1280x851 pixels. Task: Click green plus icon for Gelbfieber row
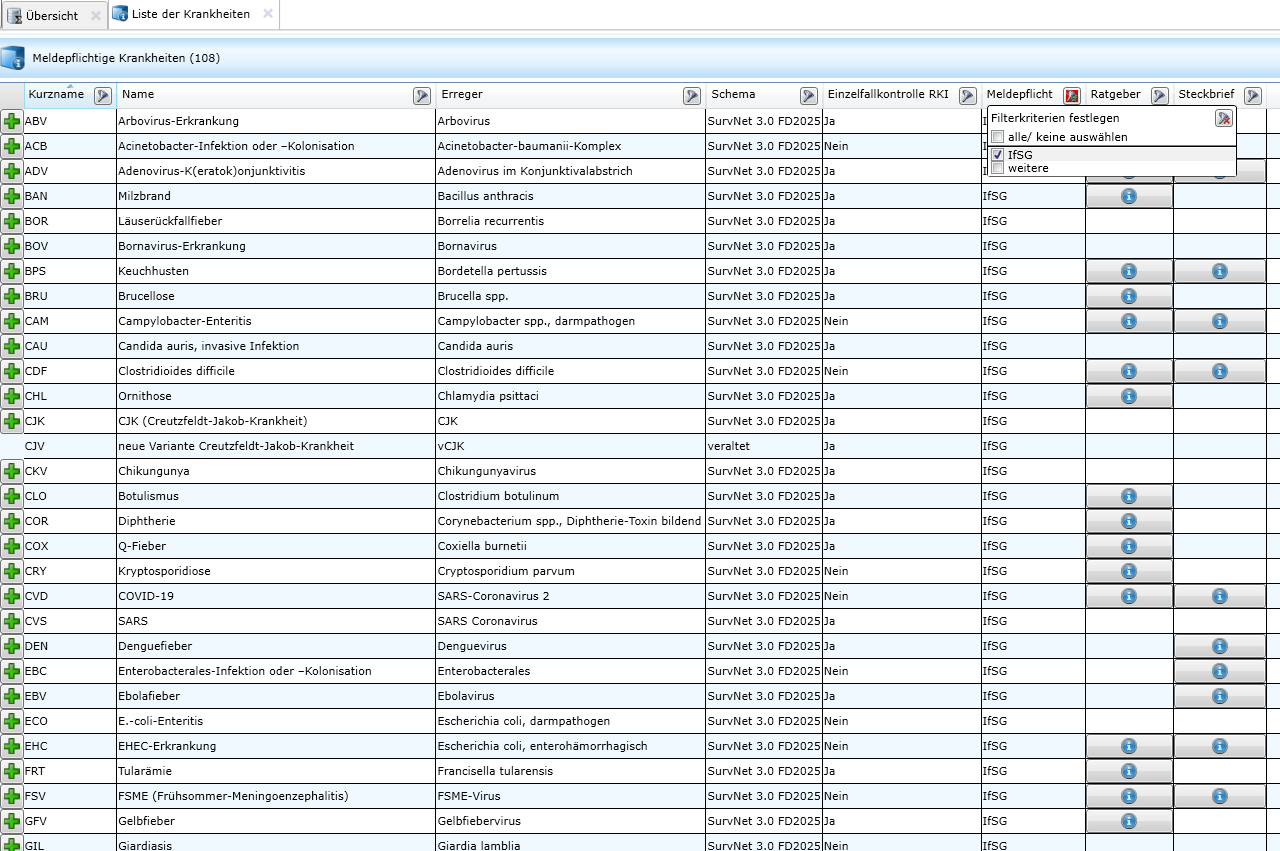[12, 821]
